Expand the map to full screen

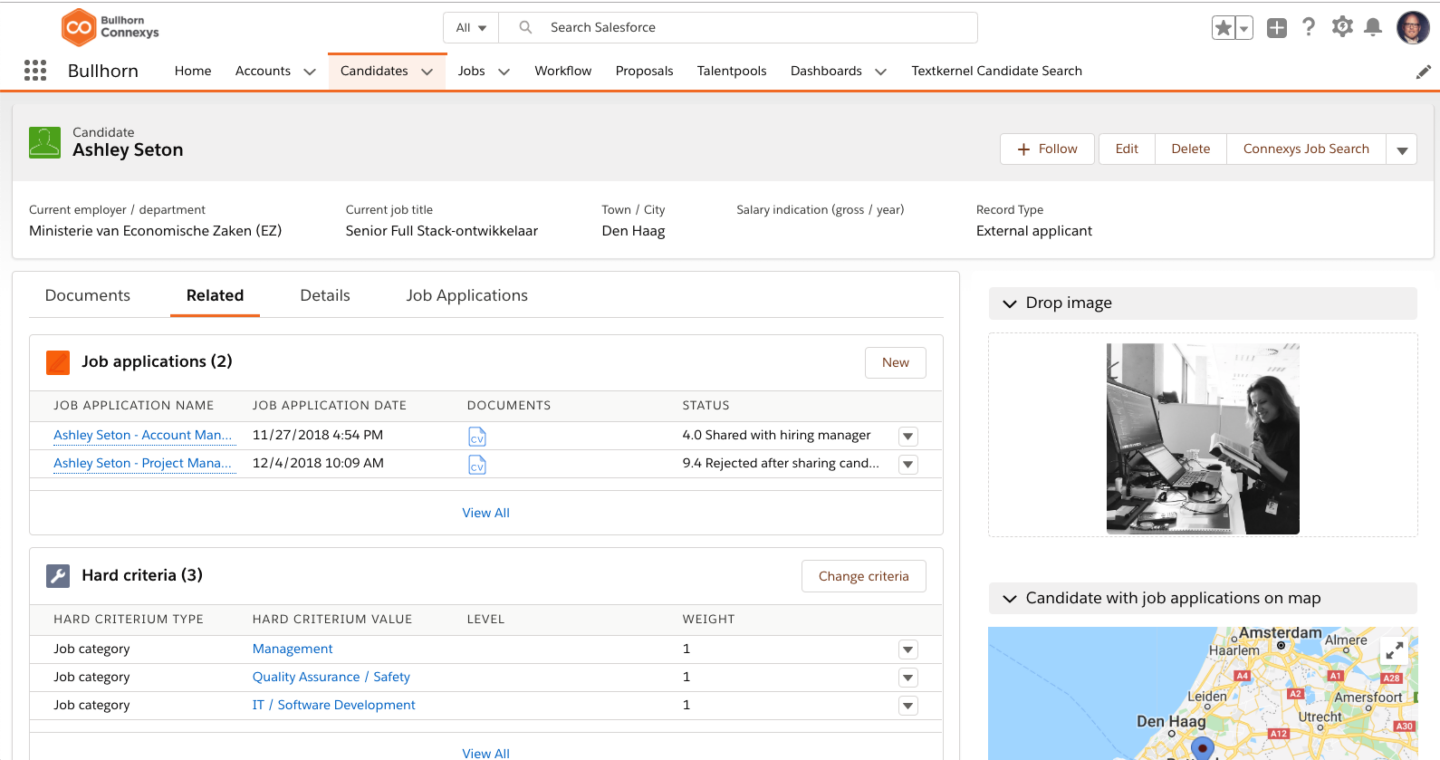1393,651
